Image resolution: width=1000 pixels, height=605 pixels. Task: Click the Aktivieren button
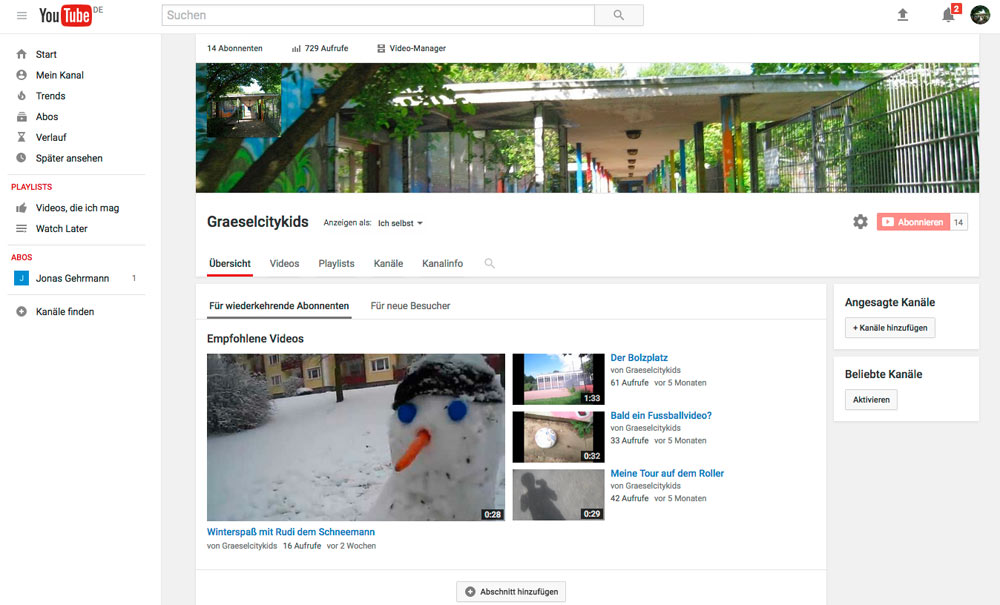(x=871, y=400)
